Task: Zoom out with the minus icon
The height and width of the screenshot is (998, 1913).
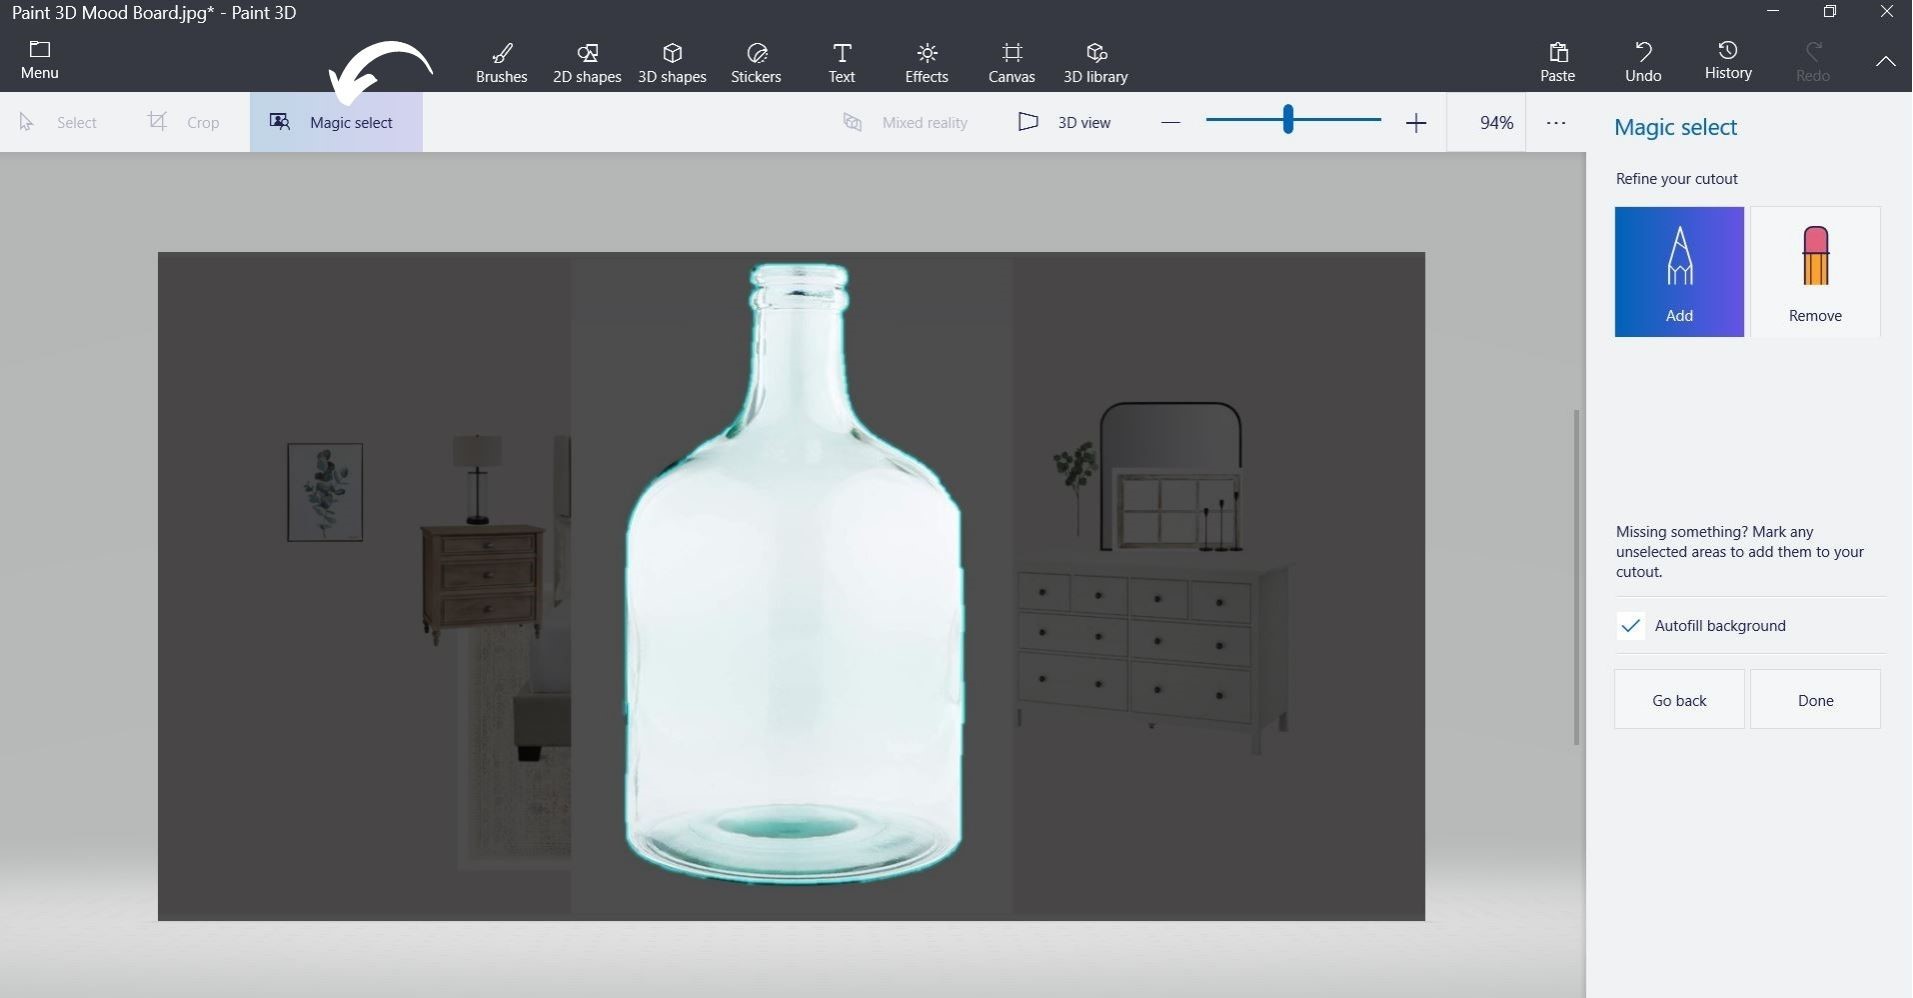Action: click(1171, 123)
